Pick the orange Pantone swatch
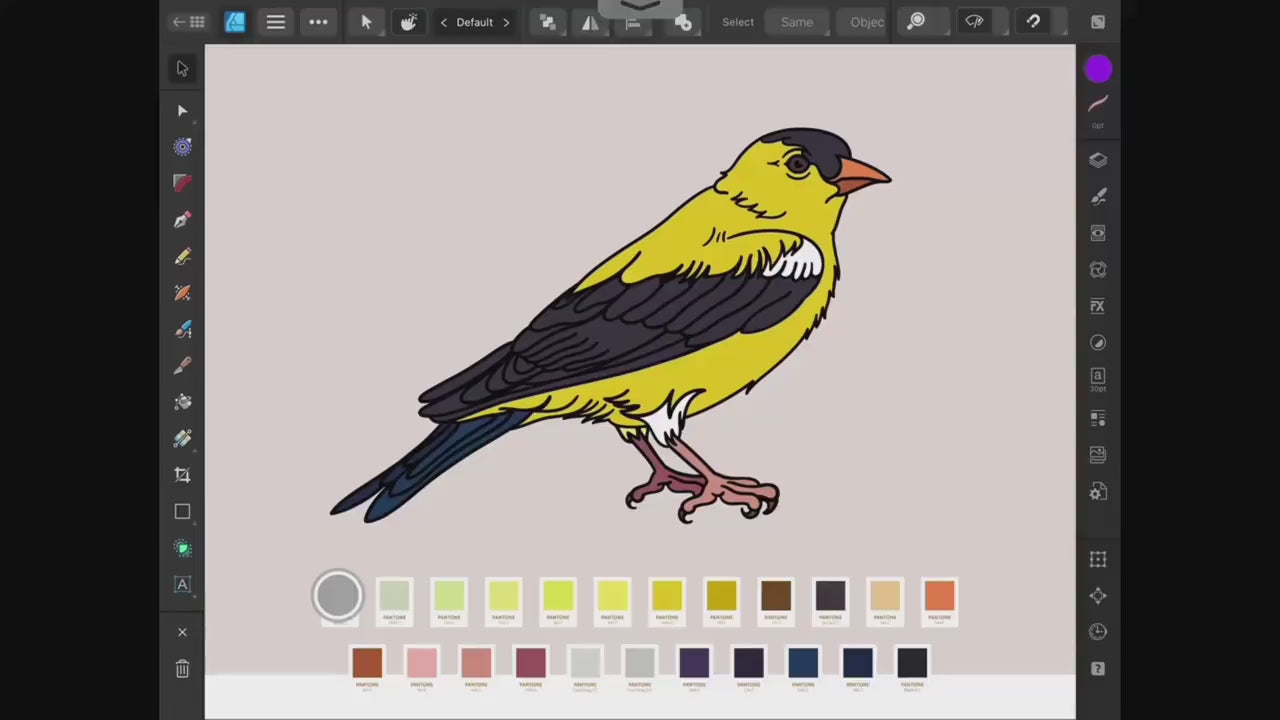This screenshot has height=720, width=1280. point(939,596)
